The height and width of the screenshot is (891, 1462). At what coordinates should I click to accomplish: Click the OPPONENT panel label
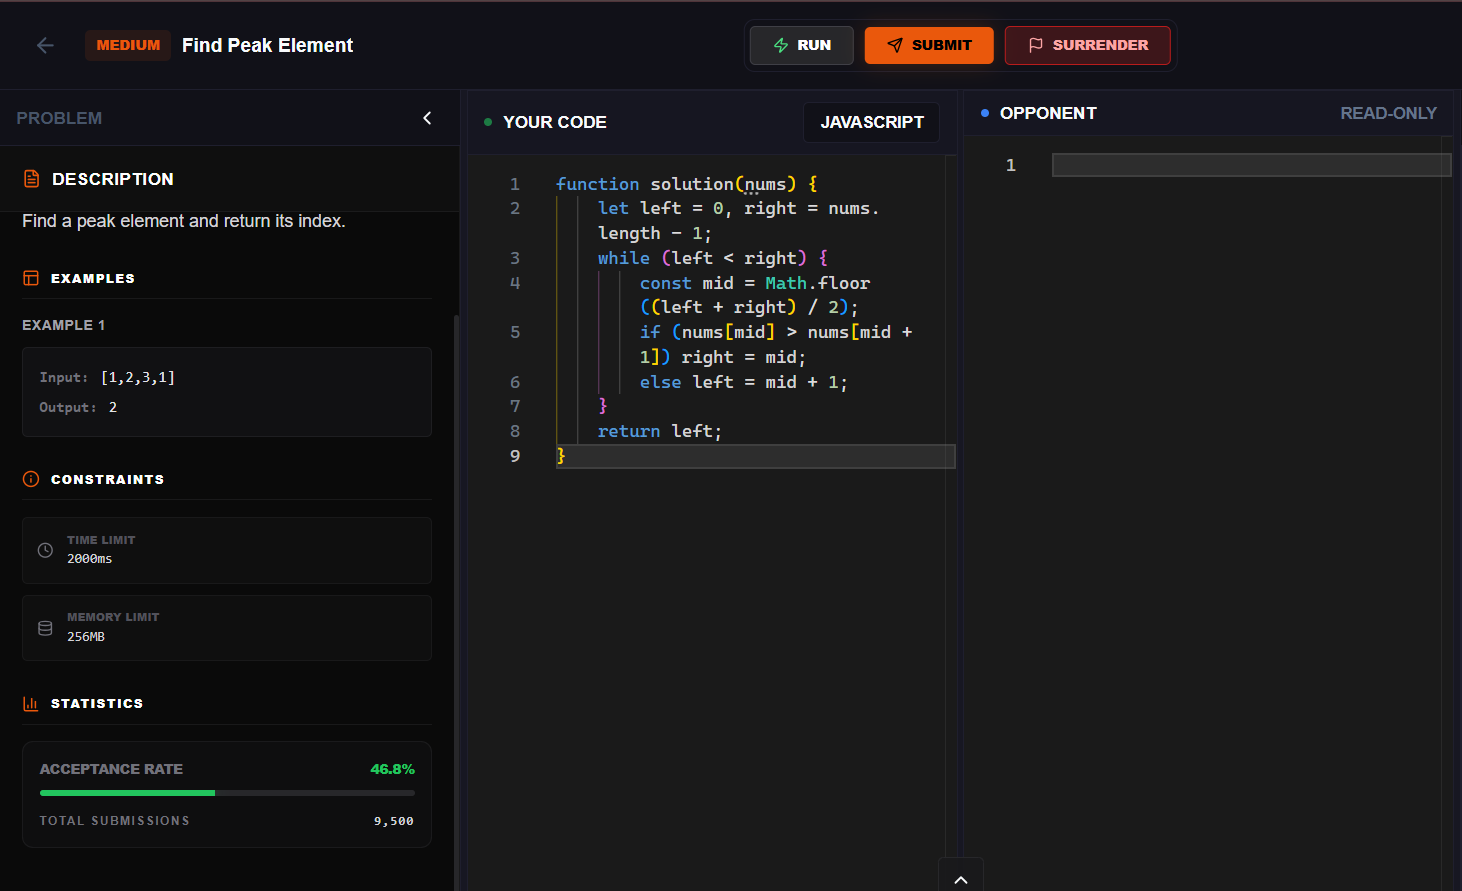[1048, 113]
